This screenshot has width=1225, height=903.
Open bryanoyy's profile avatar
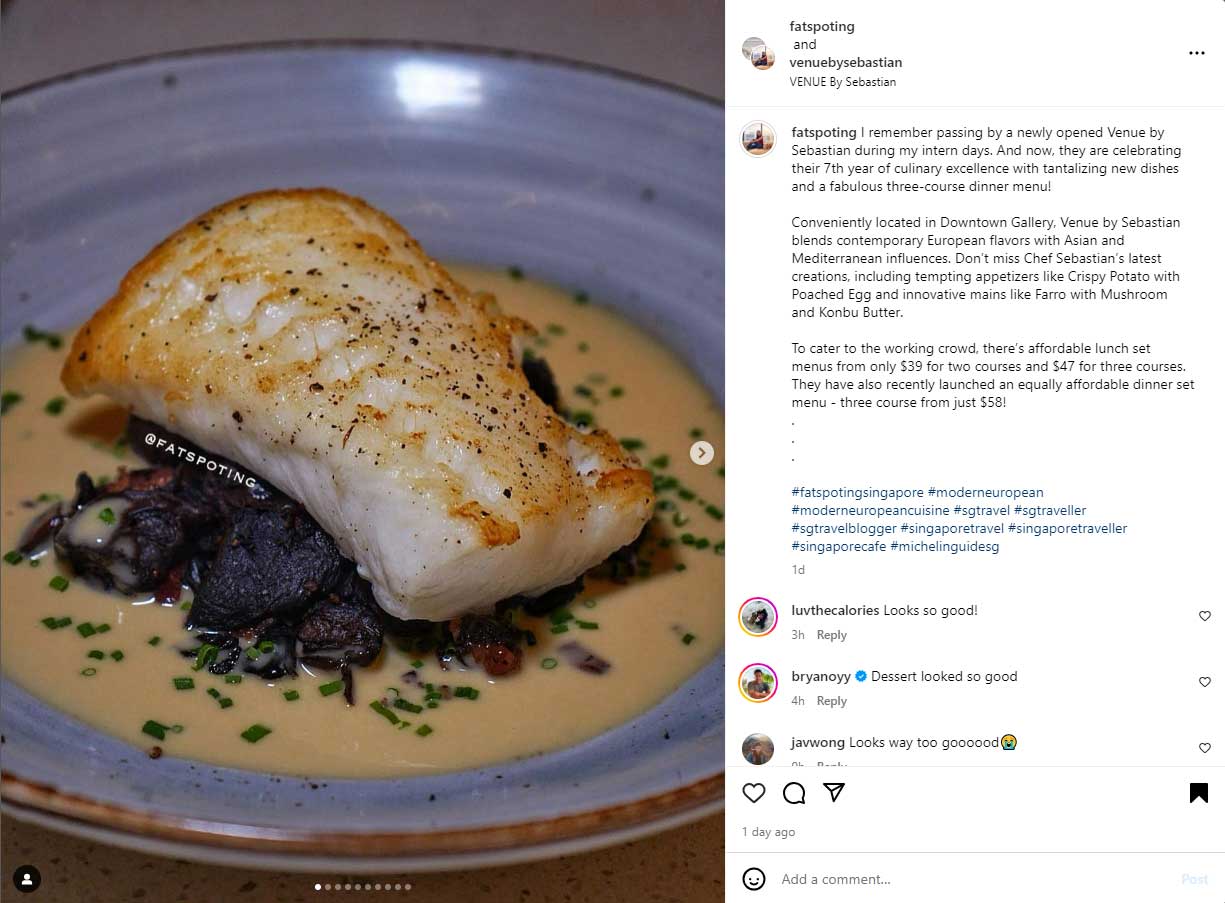pos(758,683)
